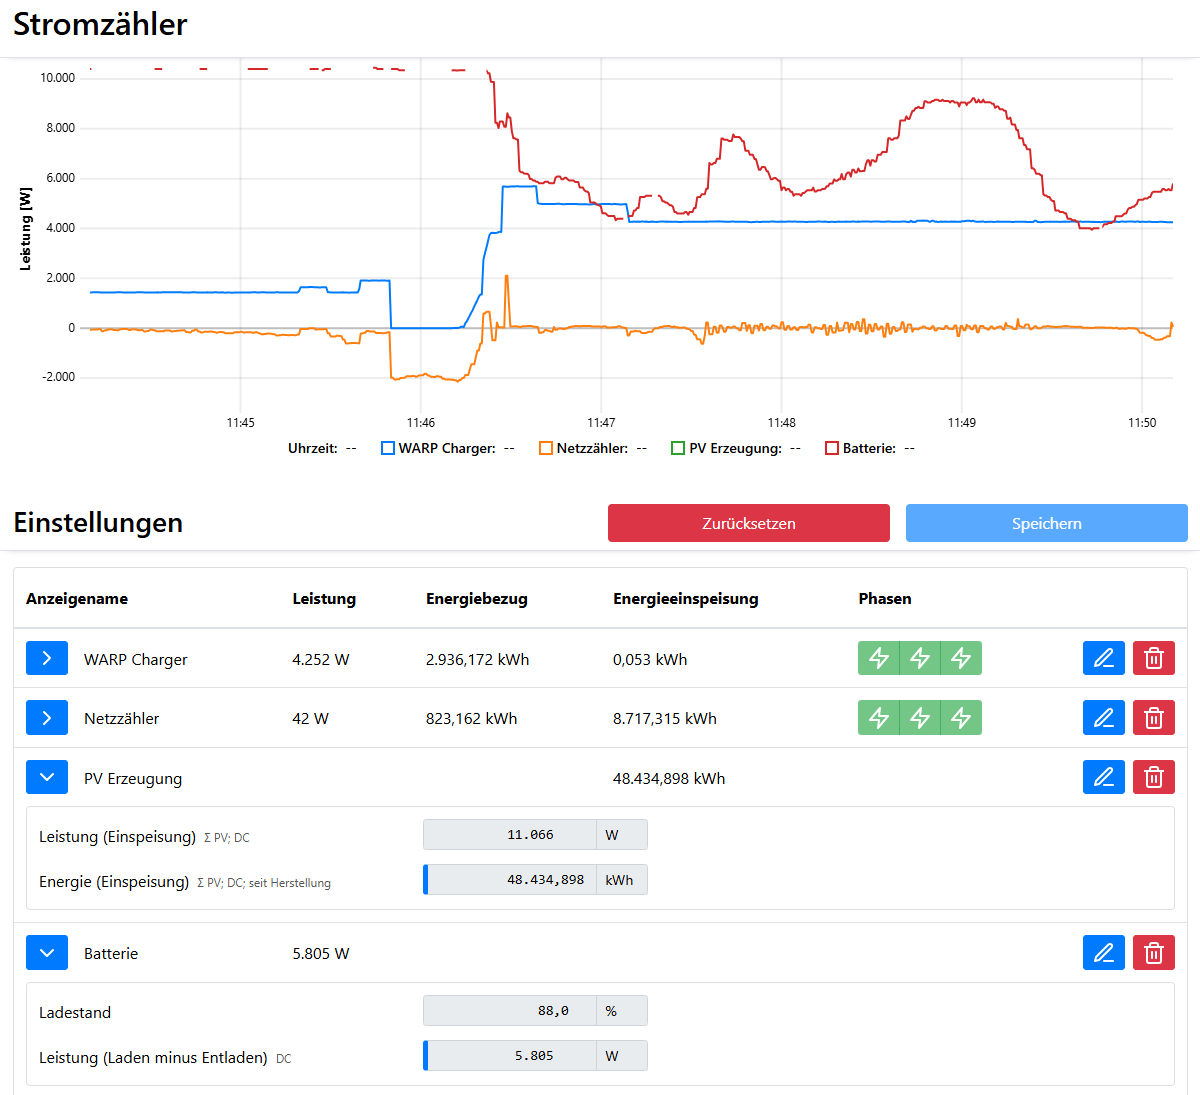Hide PV Erzeugung series in legend
Viewport: 1200px width, 1095px height.
678,448
